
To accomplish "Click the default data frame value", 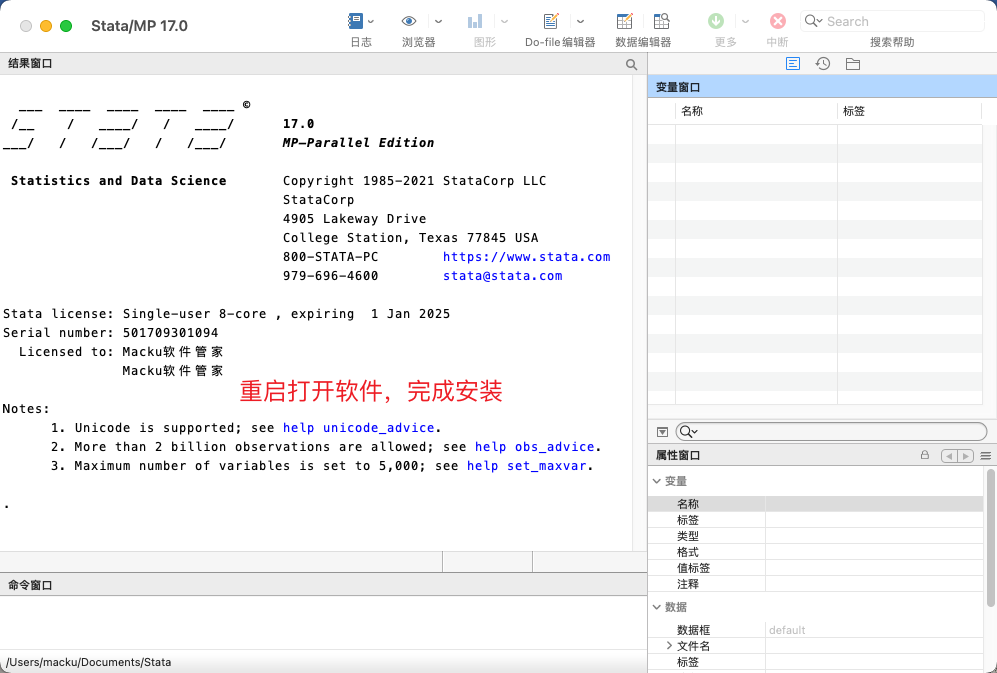I will click(787, 630).
